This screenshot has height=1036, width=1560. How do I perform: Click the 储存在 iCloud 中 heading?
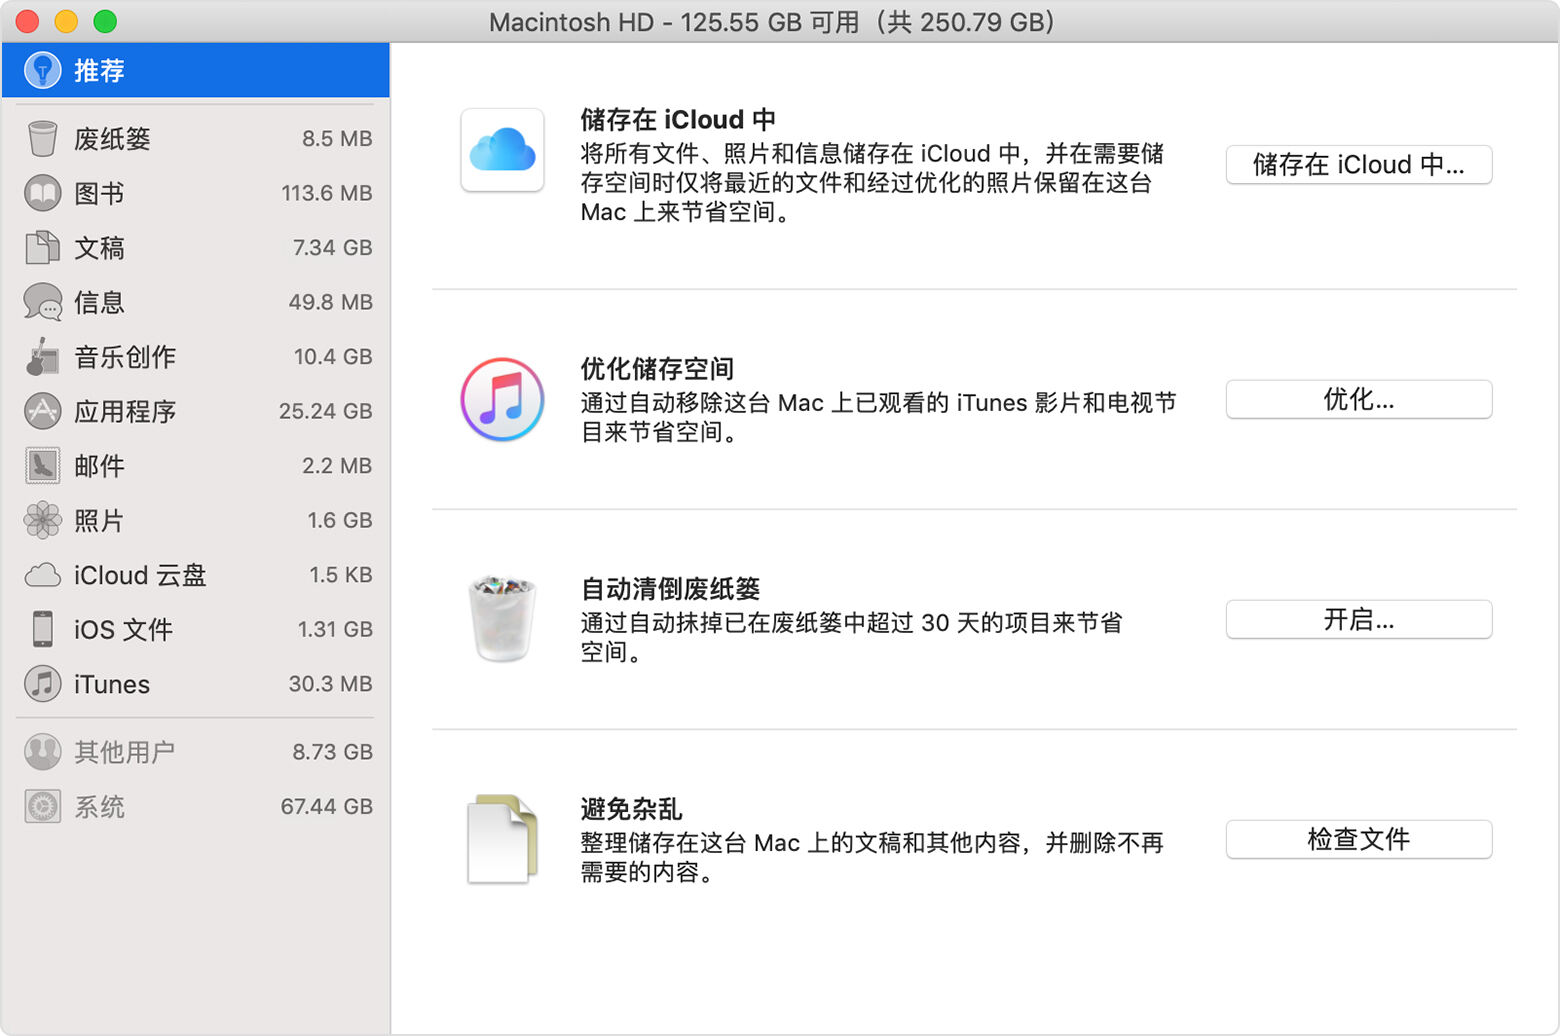678,120
